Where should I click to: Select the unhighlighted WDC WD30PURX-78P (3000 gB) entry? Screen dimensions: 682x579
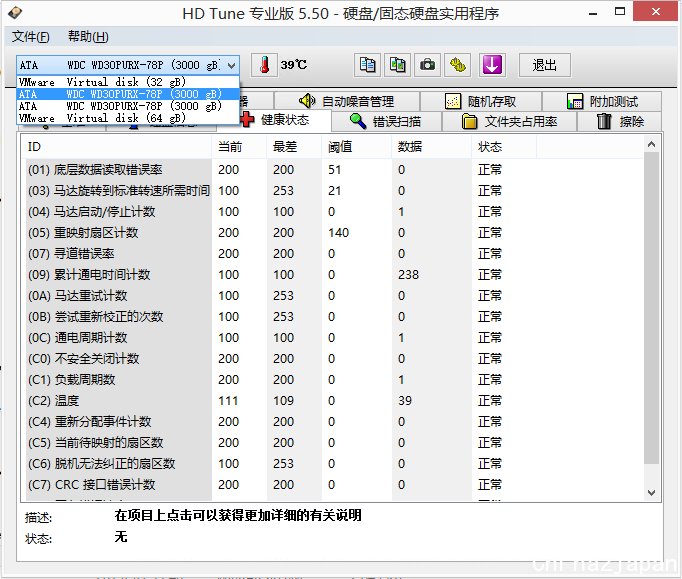point(127,106)
